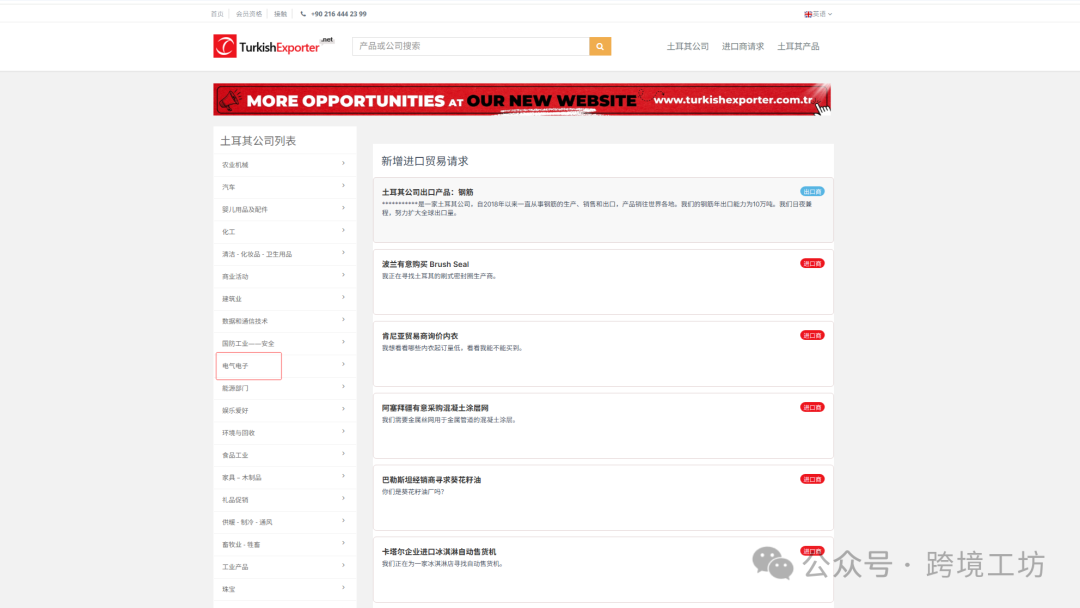Select the 环境与回收 category

238,432
